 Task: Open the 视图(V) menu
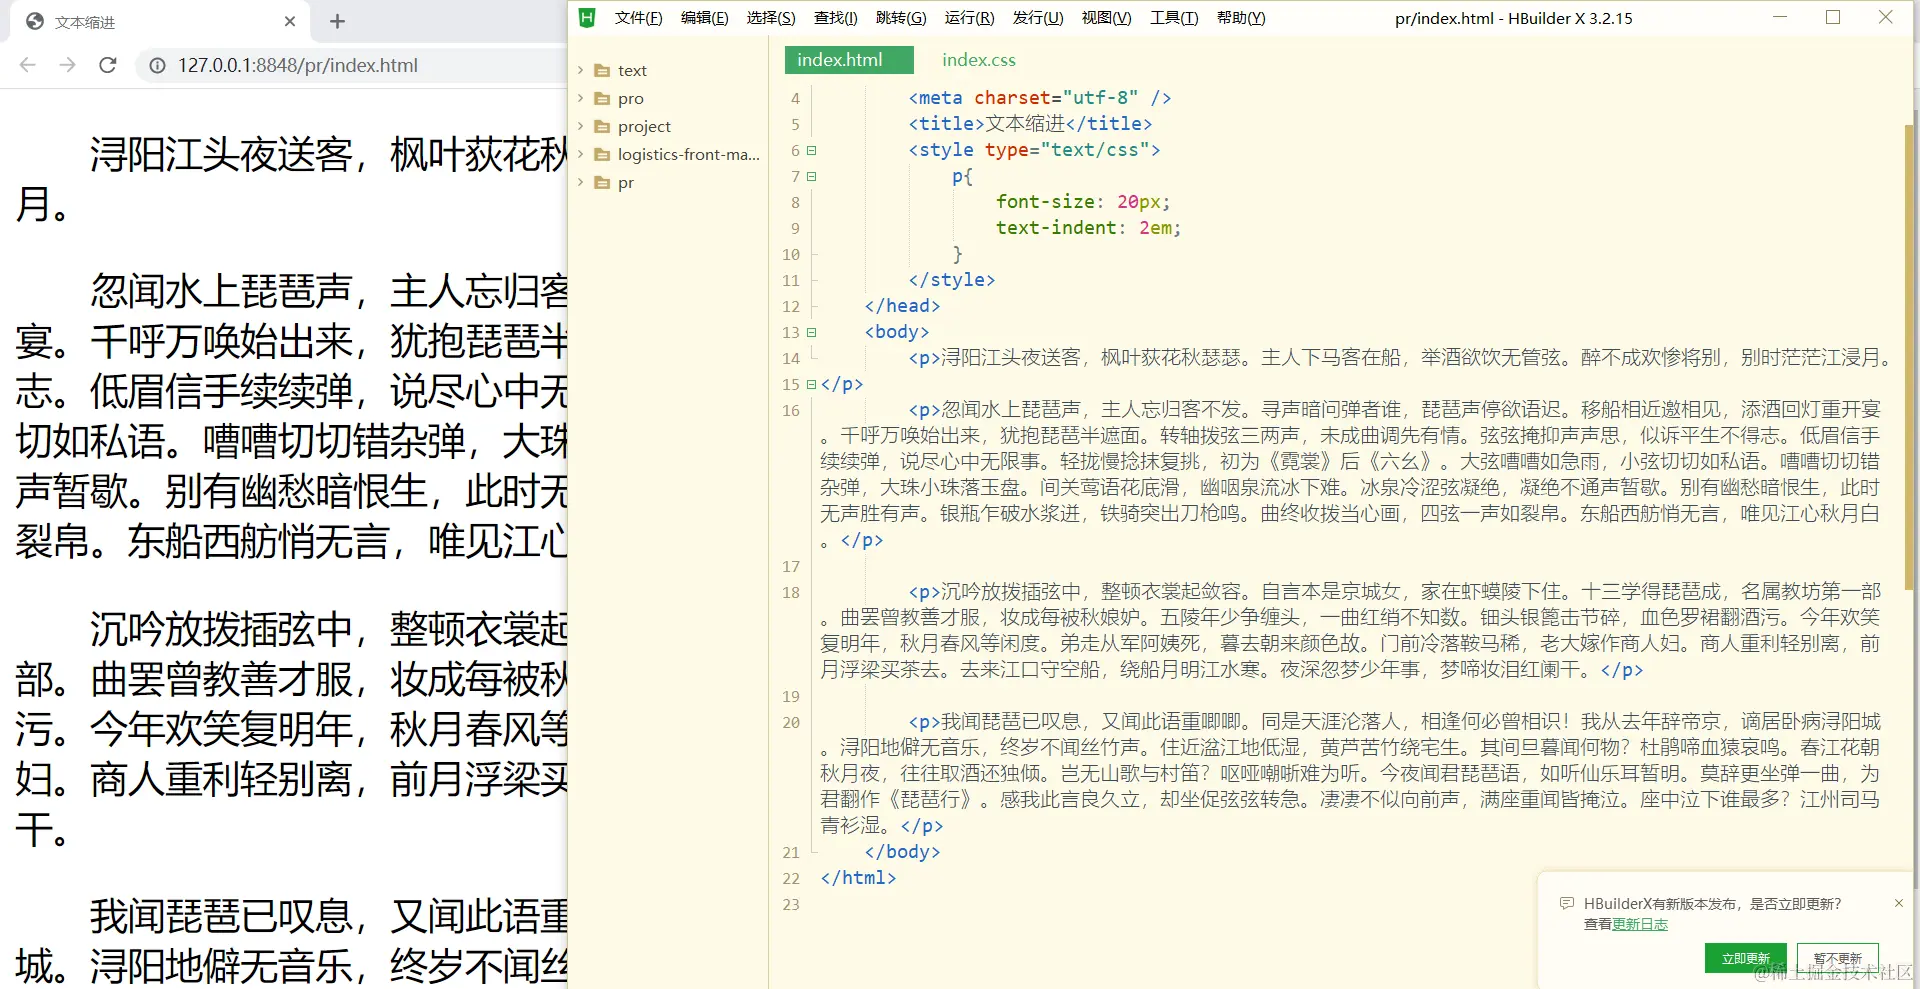(x=1106, y=18)
